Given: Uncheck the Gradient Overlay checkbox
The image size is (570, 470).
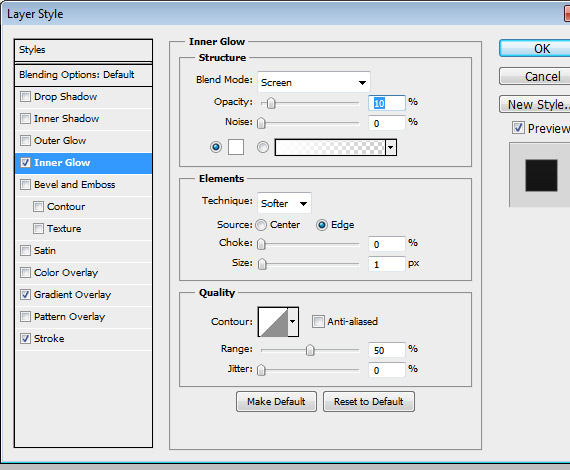Looking at the screenshot, I should (x=25, y=295).
